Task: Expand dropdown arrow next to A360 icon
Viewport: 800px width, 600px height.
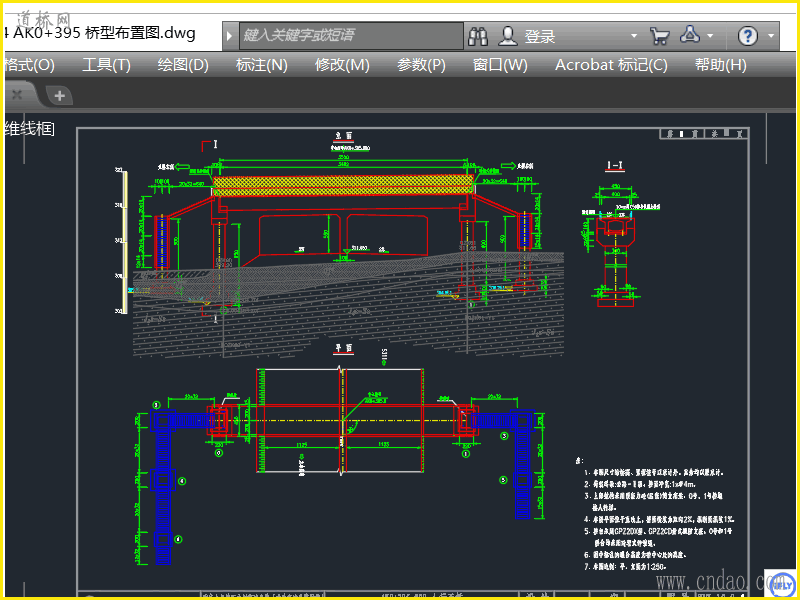Action: point(710,36)
